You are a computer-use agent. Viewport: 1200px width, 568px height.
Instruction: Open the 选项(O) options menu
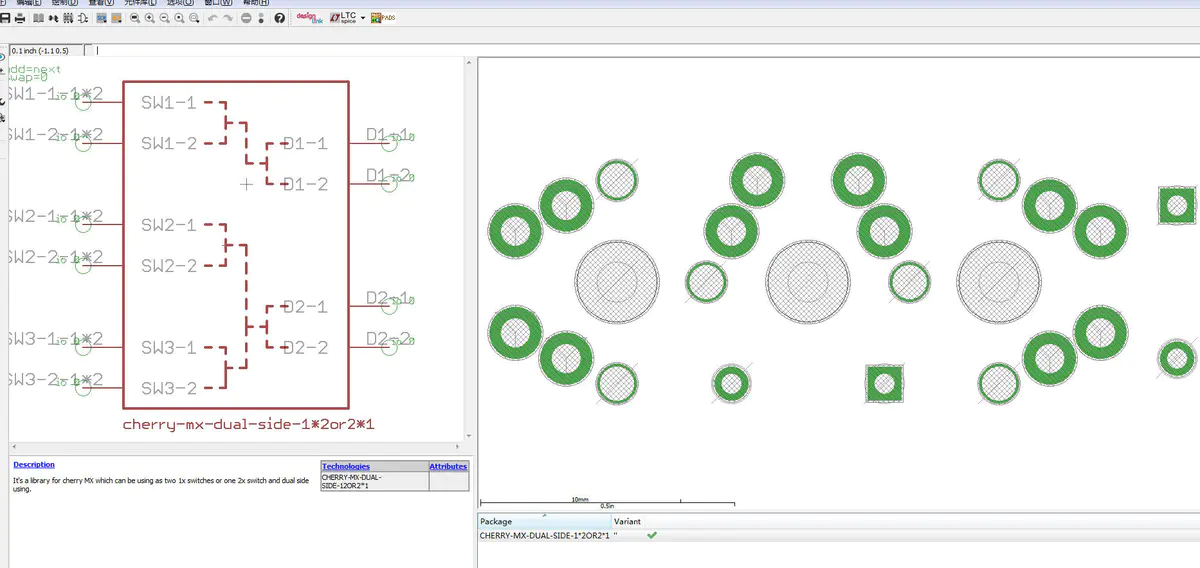tap(180, 3)
